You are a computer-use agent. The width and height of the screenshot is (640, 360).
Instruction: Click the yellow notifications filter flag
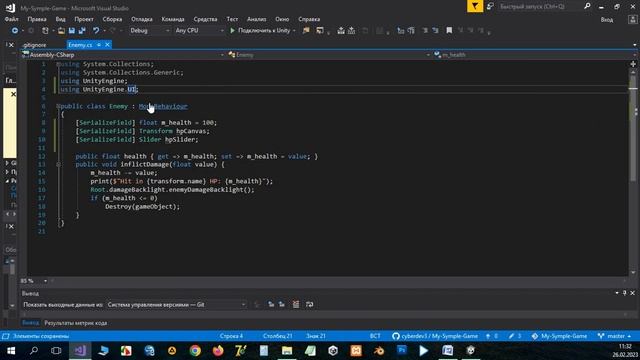475,6
